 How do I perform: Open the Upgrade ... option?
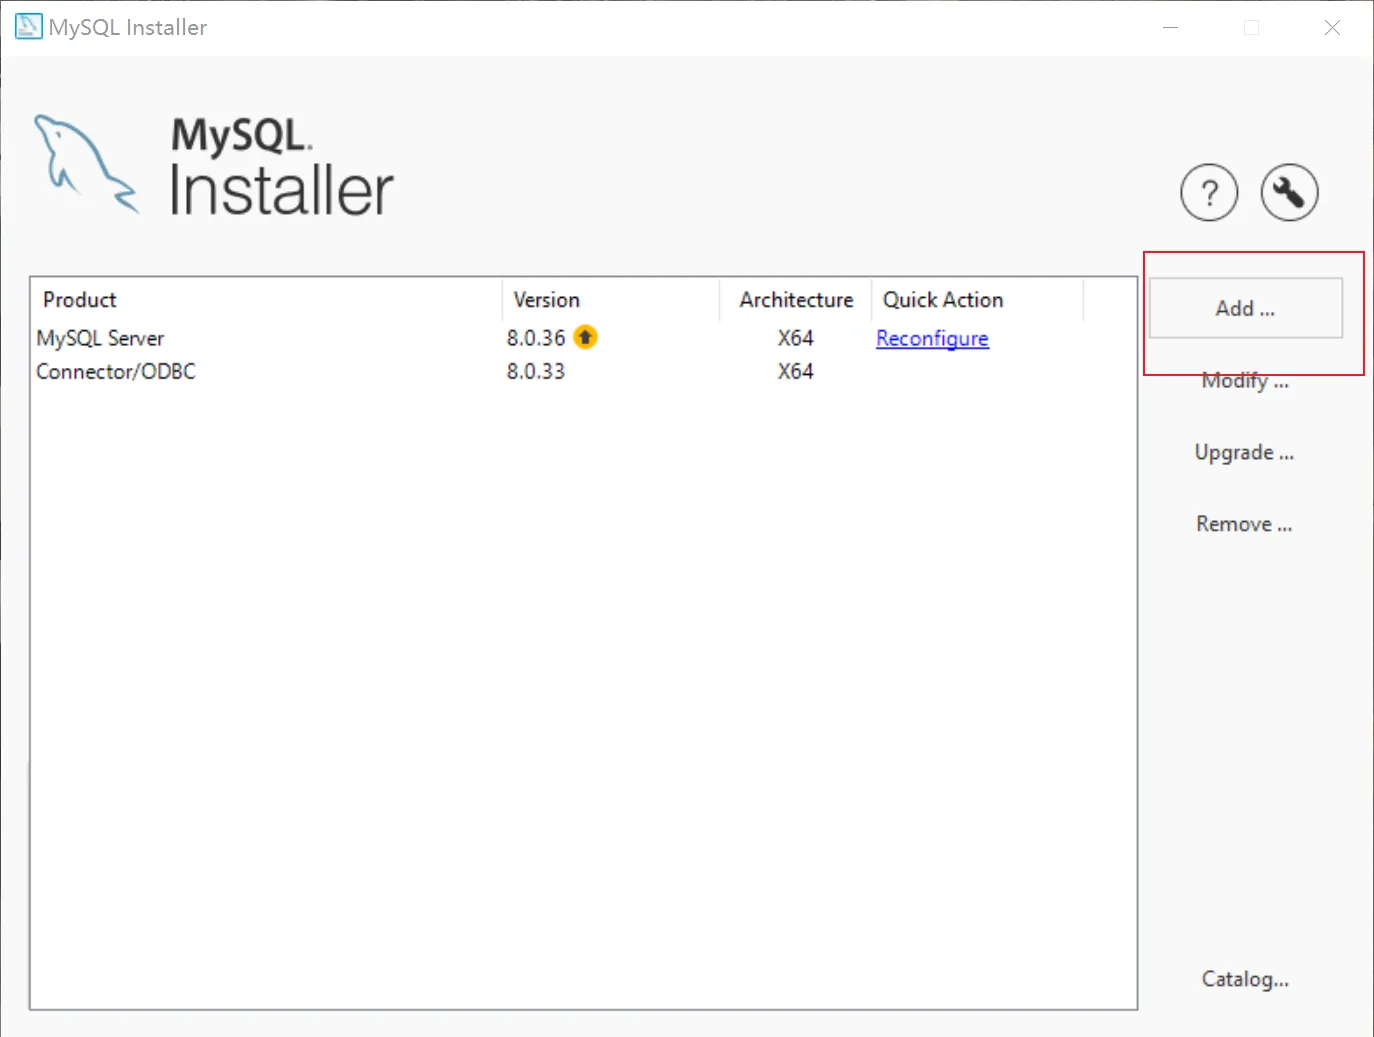click(1244, 452)
